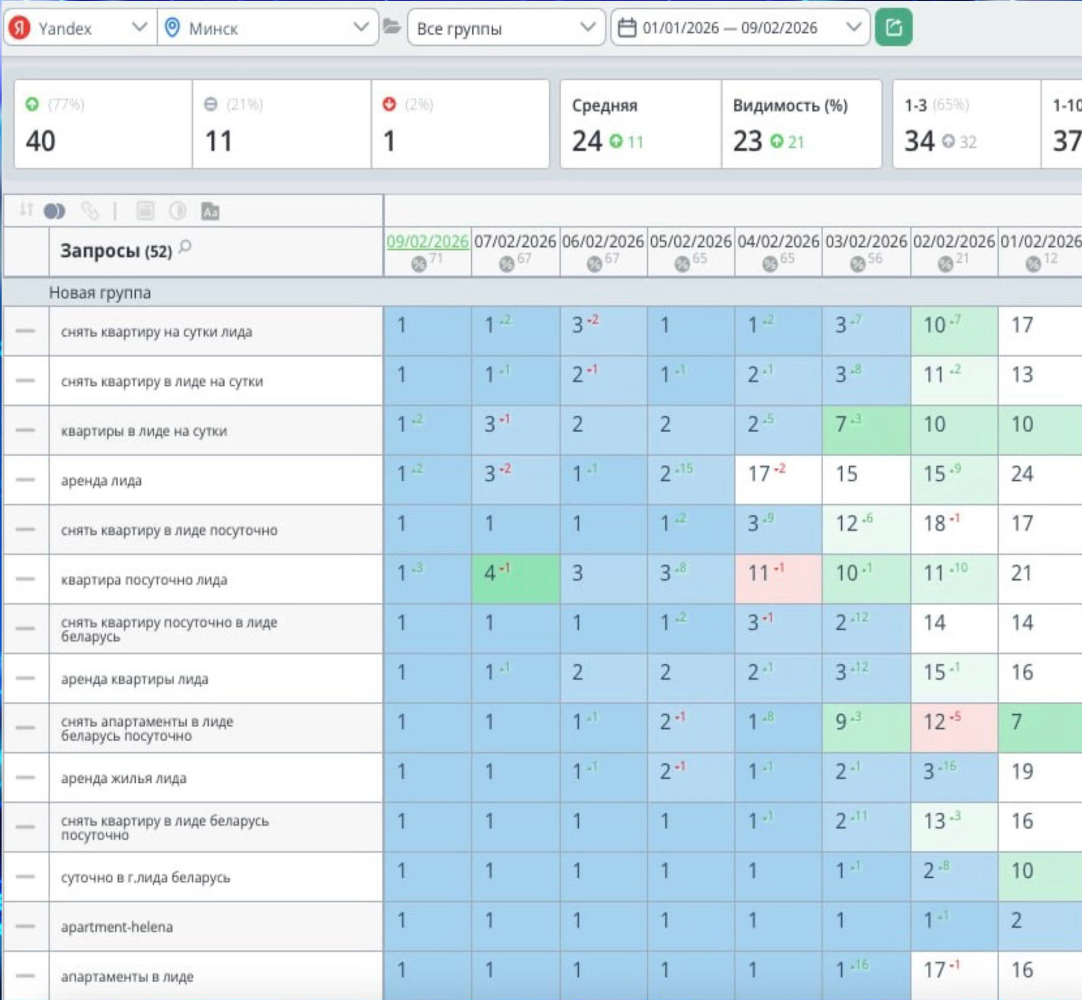Click the table view icon in toolbar
1082x1000 pixels.
coord(145,210)
